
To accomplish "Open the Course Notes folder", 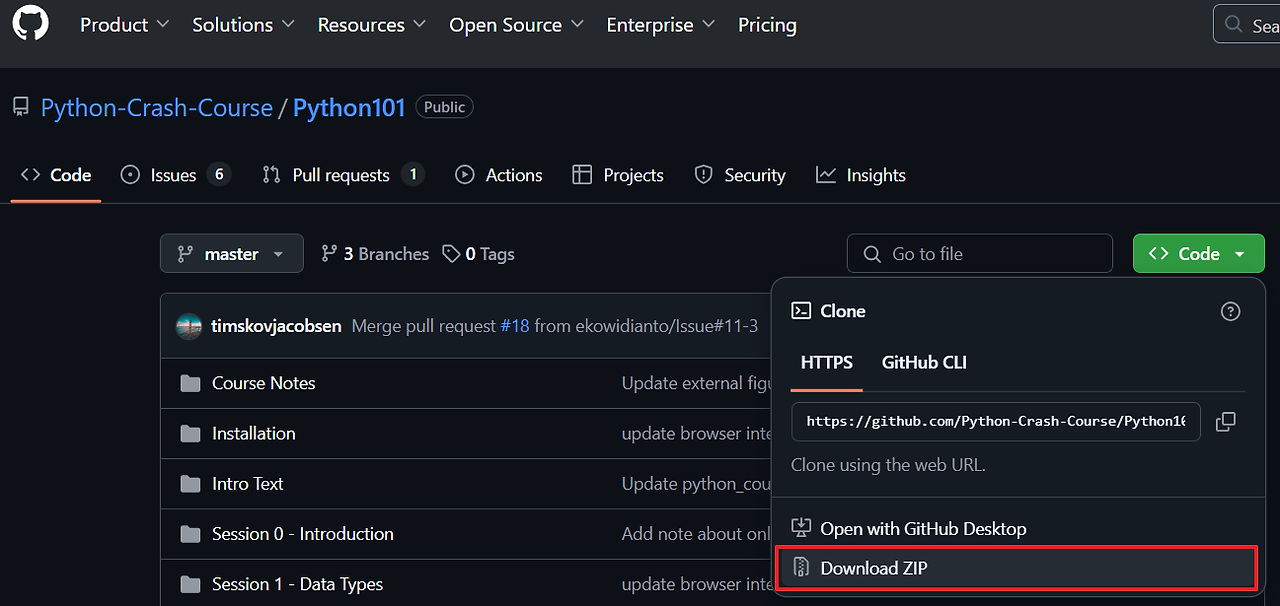I will 263,383.
